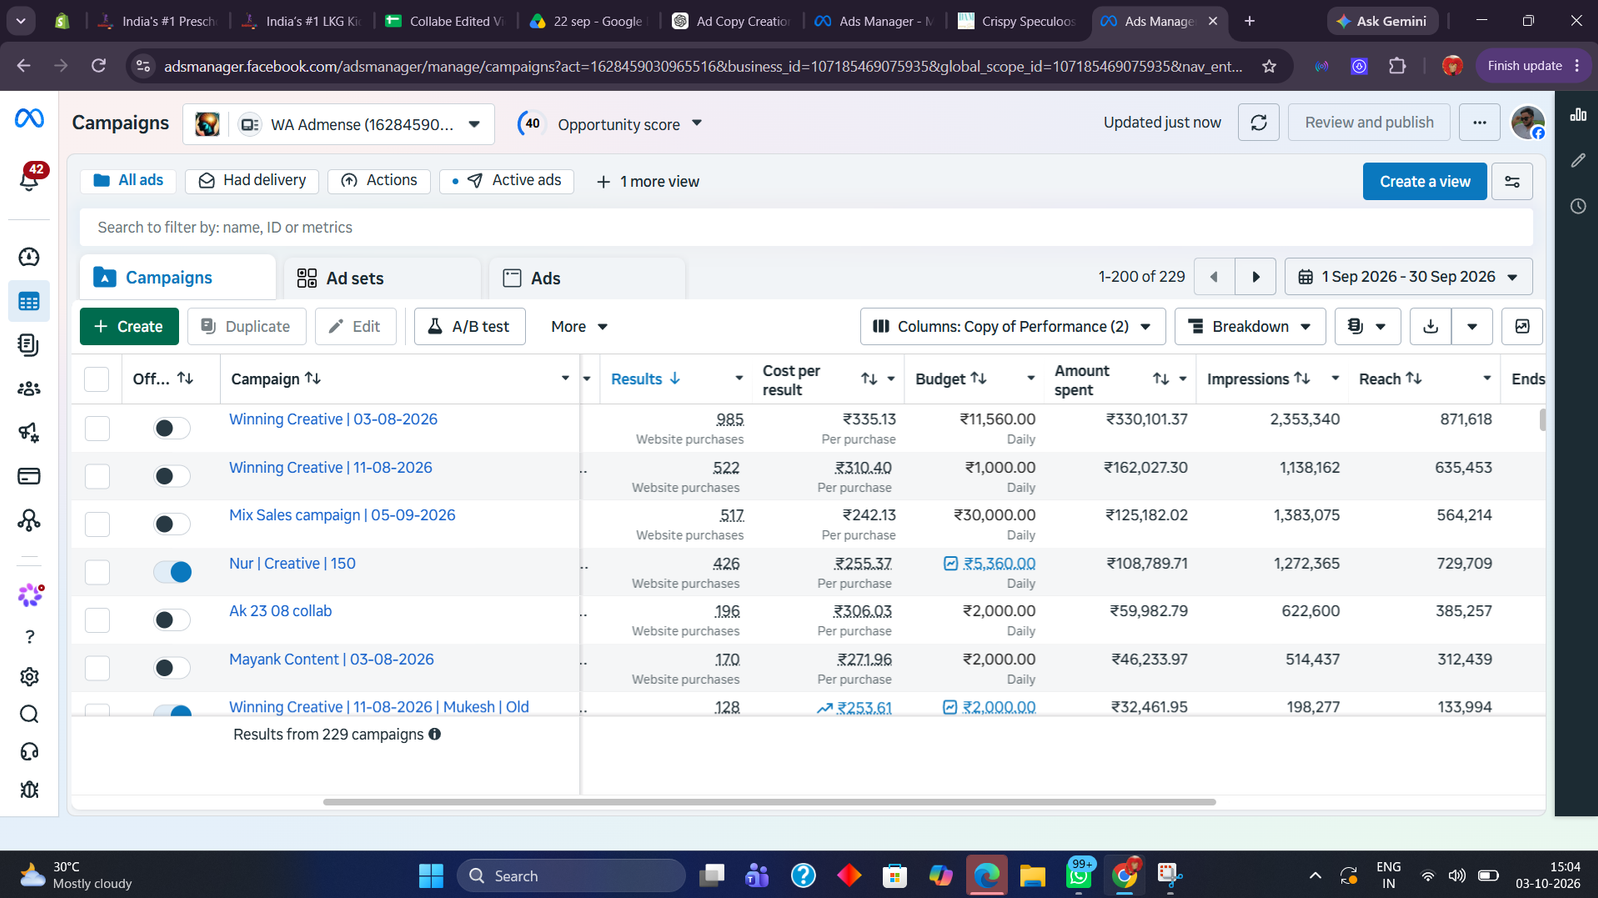Open activity history clock on right rail
This screenshot has height=898, width=1598.
1578,206
